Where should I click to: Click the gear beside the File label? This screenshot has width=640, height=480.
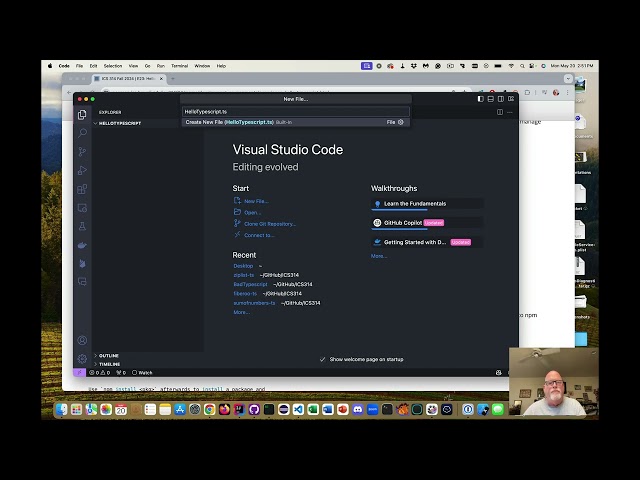point(401,122)
